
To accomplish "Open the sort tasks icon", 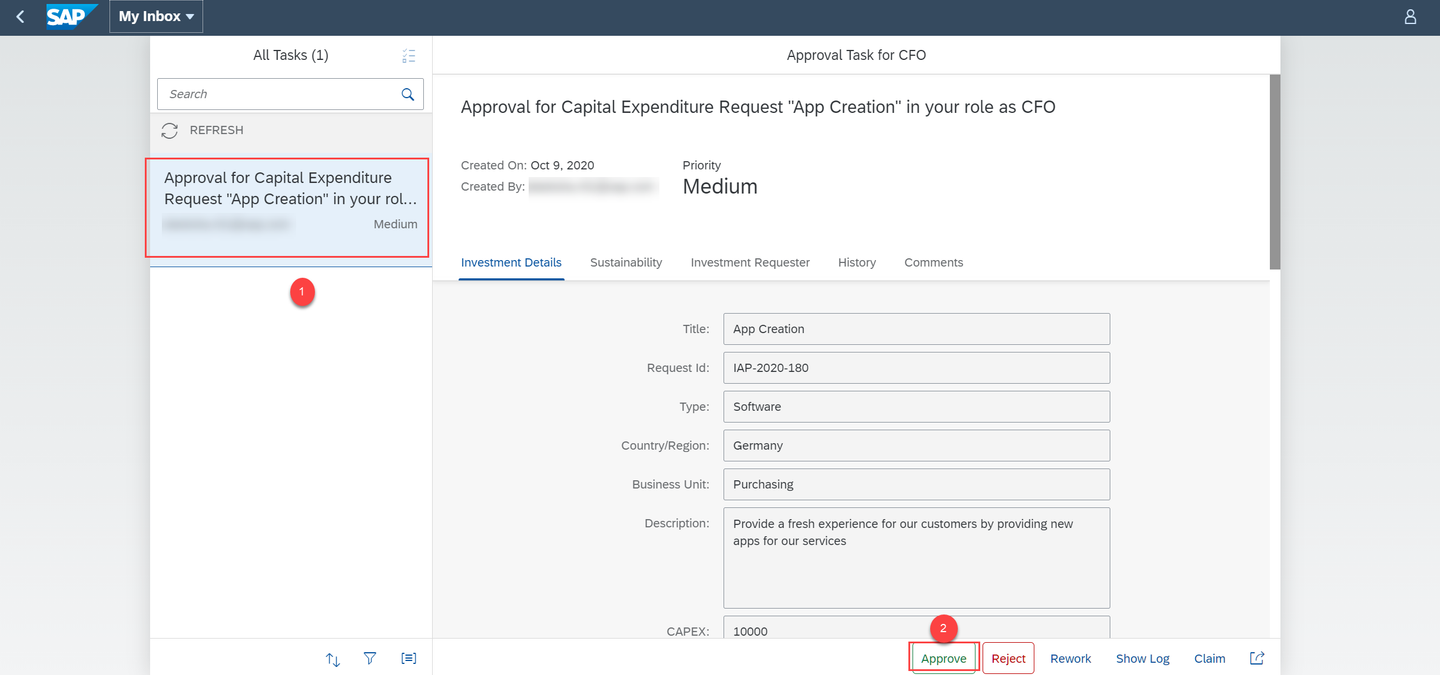I will (333, 659).
